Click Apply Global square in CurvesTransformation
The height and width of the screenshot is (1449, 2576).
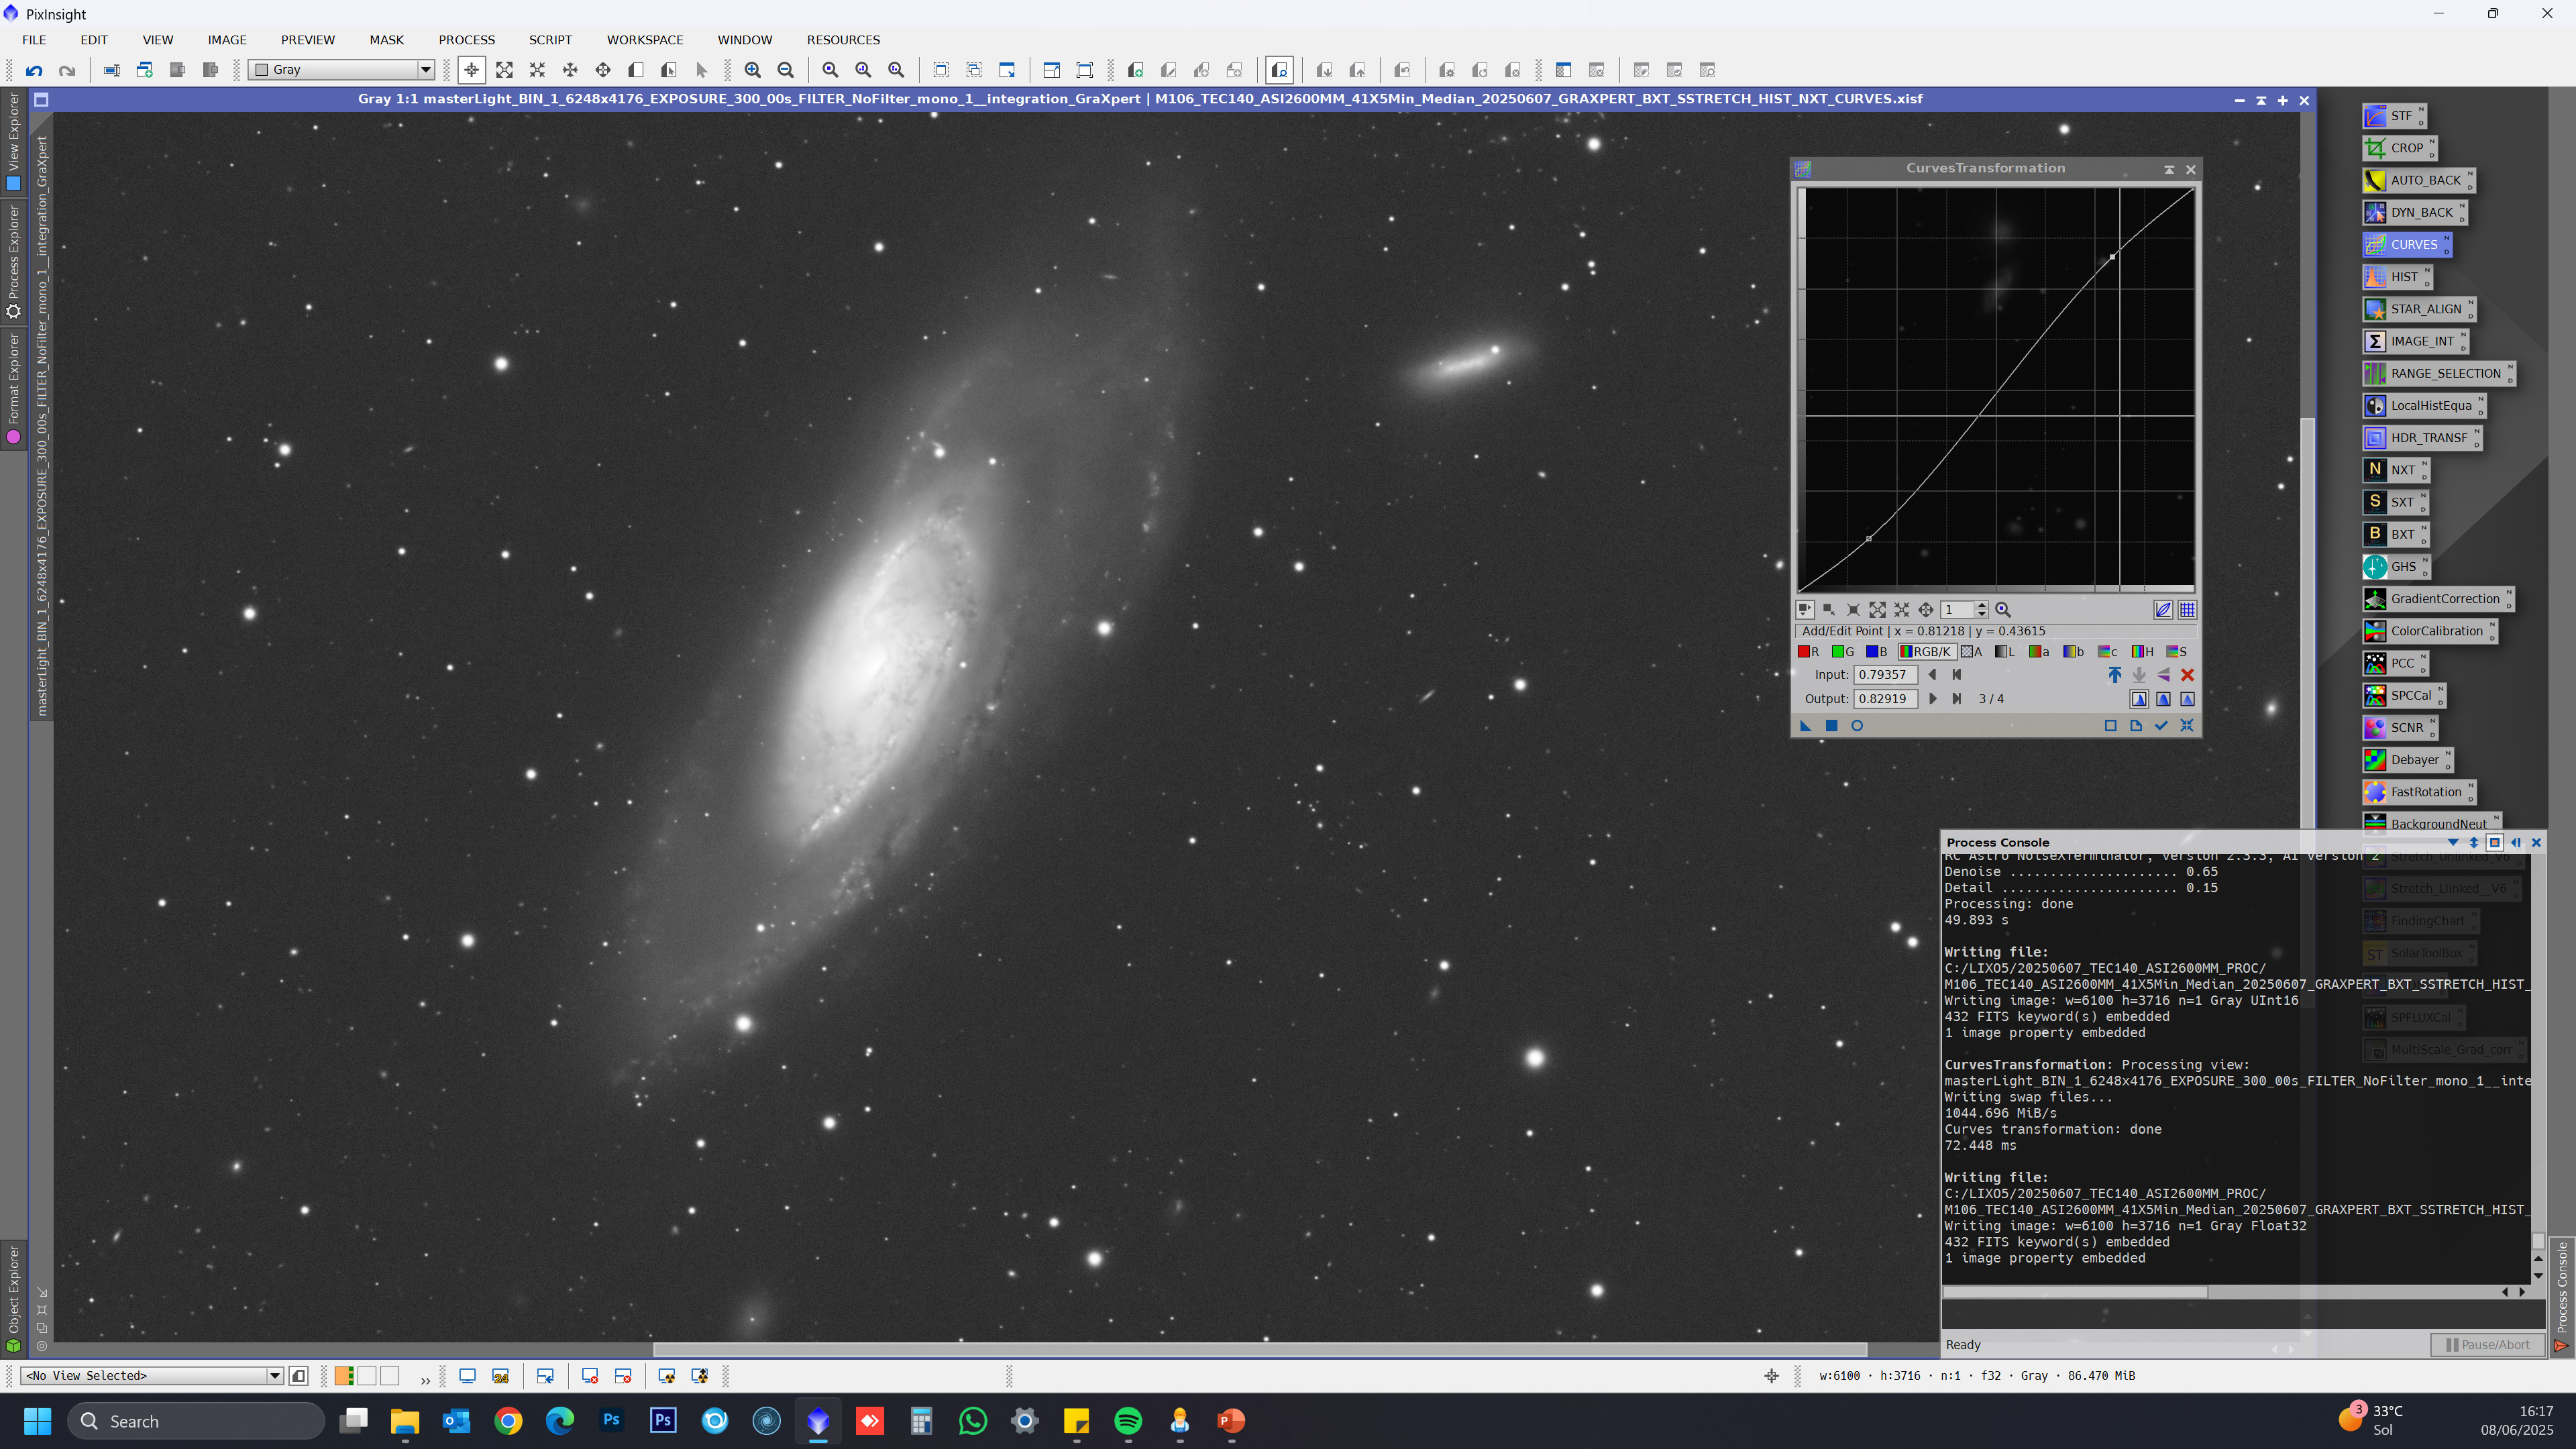(x=1831, y=726)
